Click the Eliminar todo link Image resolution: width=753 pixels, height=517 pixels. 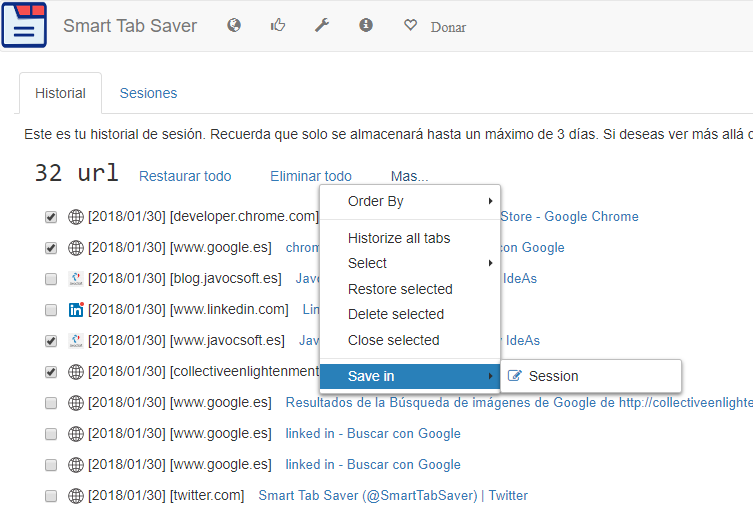311,176
